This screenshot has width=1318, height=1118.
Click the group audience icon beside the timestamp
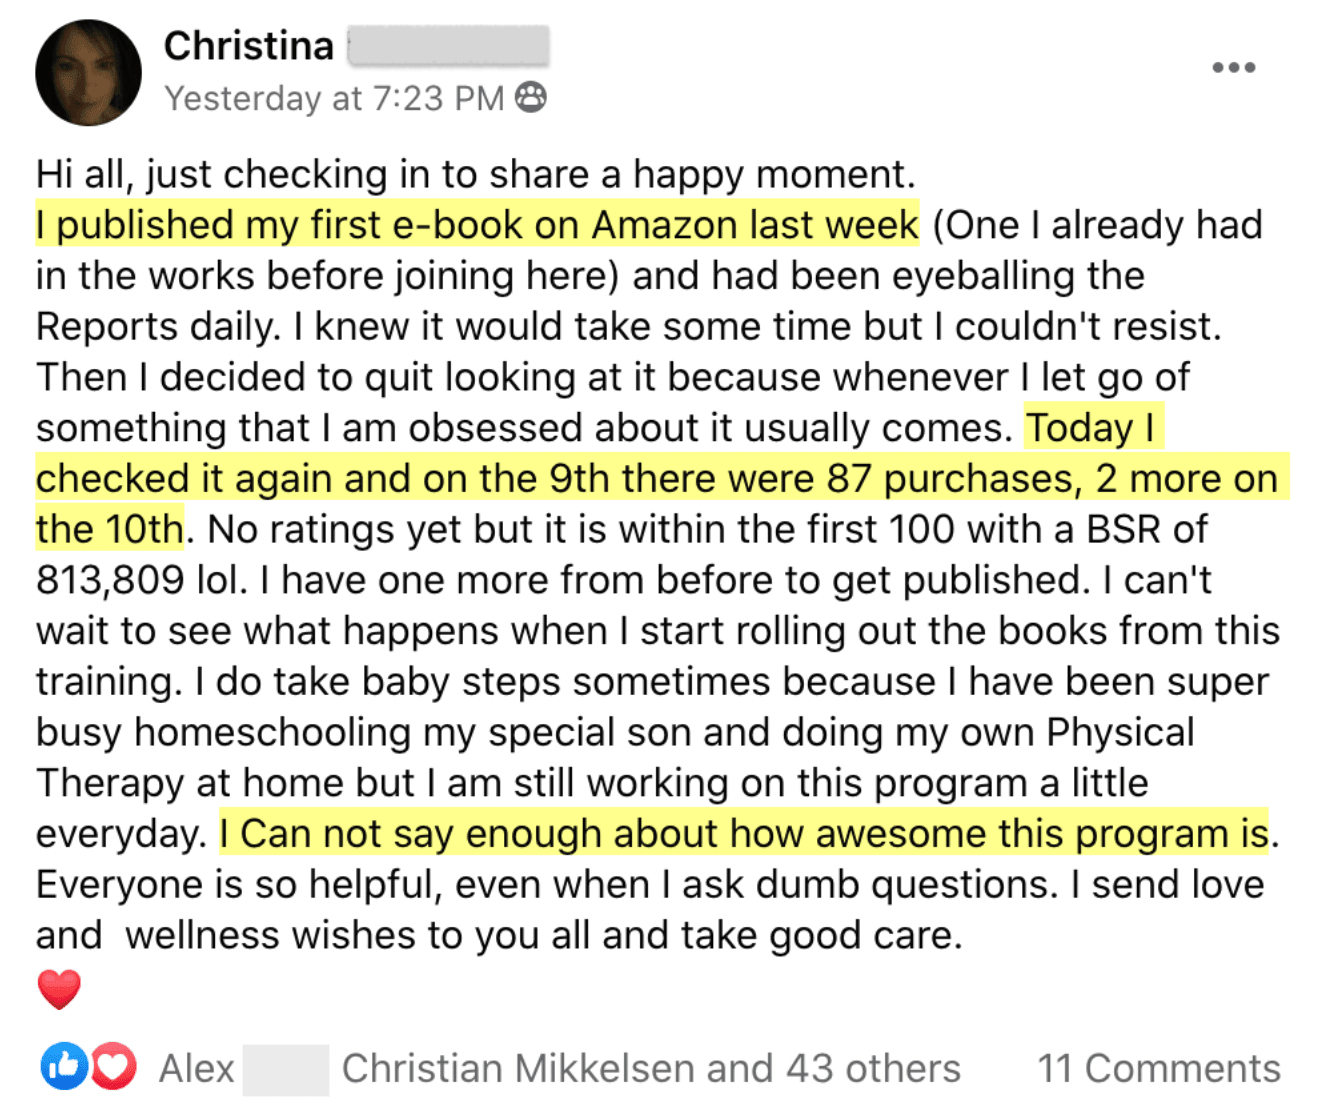point(530,97)
